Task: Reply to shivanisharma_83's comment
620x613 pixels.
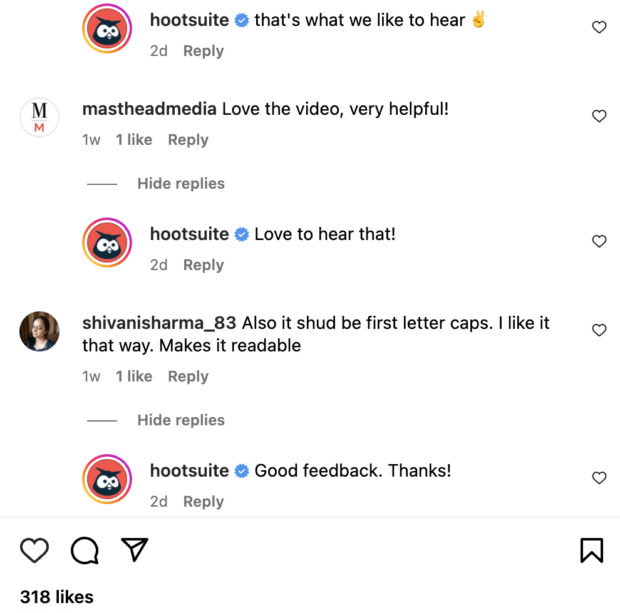Action: [x=188, y=376]
